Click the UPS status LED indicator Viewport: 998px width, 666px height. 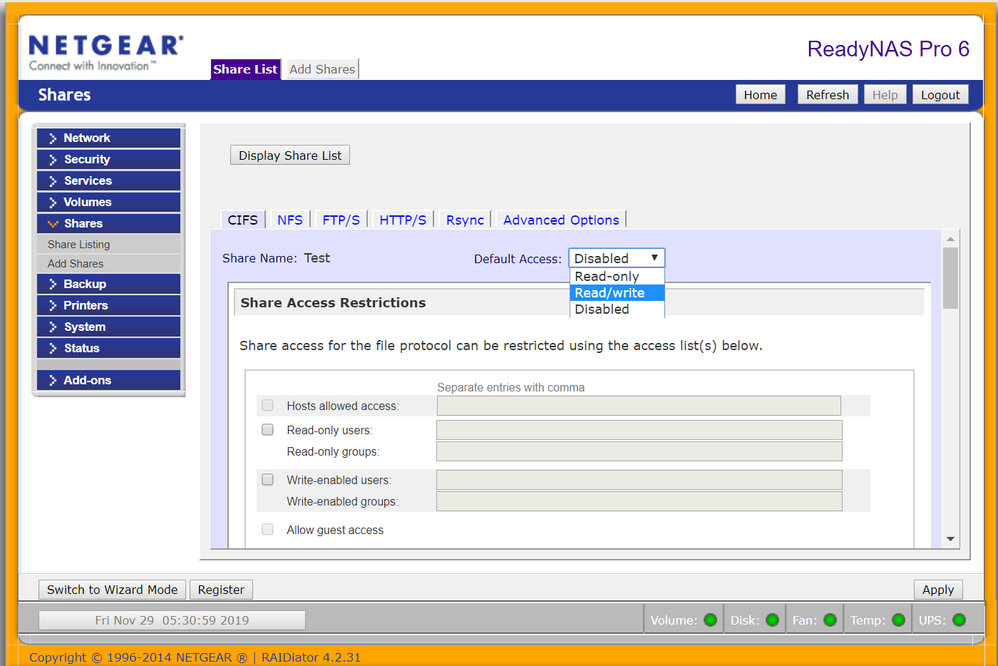click(x=959, y=620)
